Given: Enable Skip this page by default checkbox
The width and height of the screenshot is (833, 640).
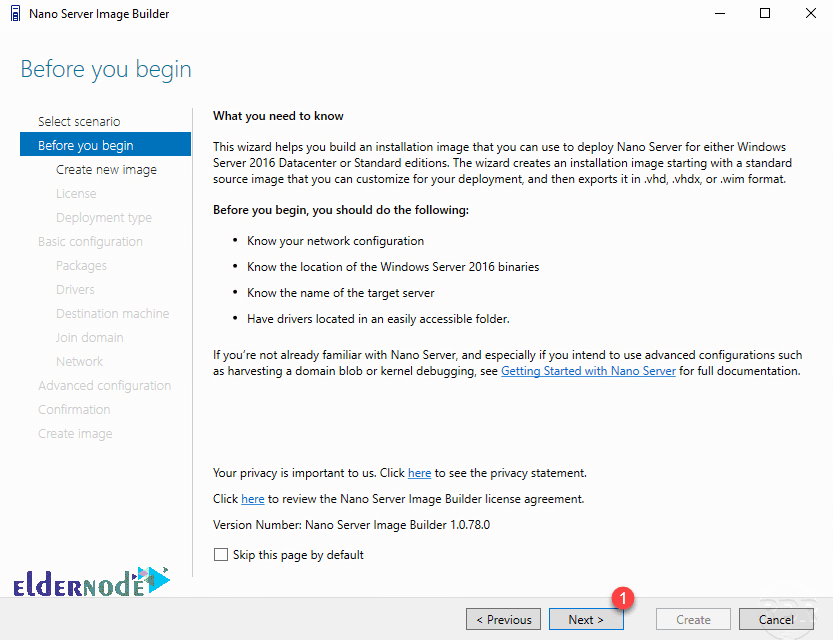Looking at the screenshot, I should coord(220,554).
